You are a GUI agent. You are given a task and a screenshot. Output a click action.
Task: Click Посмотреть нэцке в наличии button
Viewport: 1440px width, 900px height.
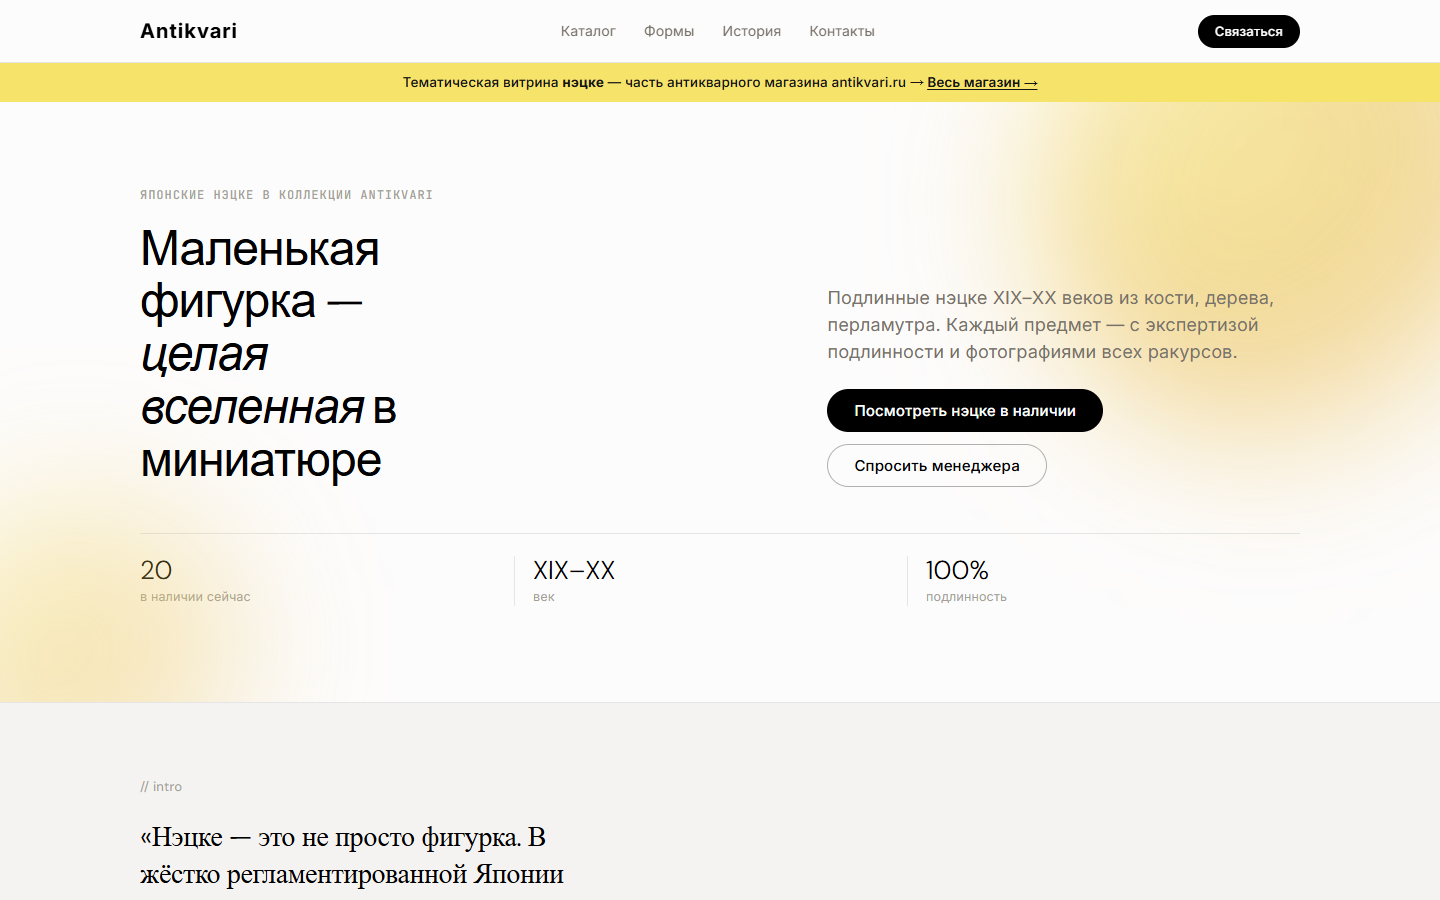964,410
